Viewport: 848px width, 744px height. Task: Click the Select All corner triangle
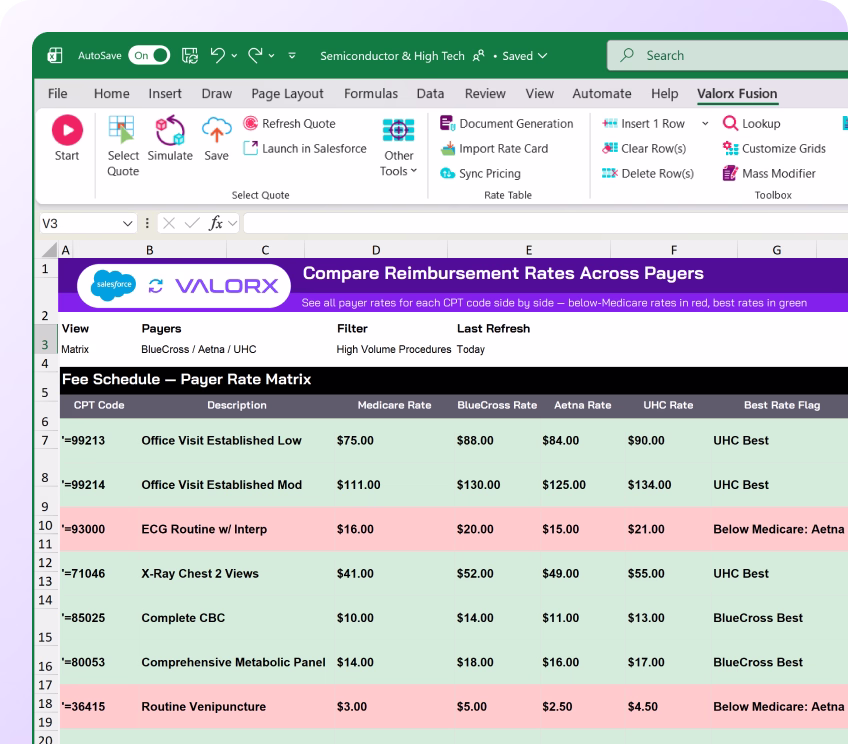click(49, 250)
